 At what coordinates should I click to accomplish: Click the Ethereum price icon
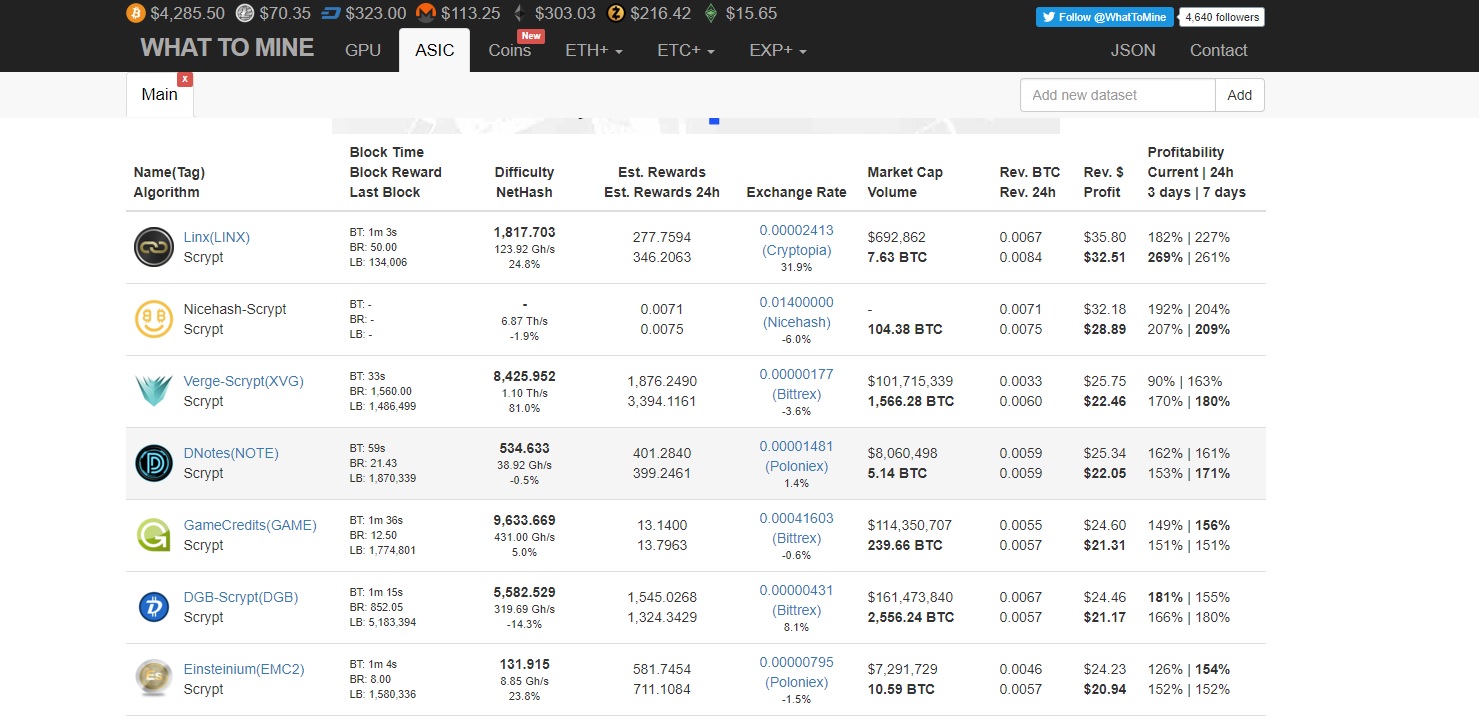(x=518, y=13)
